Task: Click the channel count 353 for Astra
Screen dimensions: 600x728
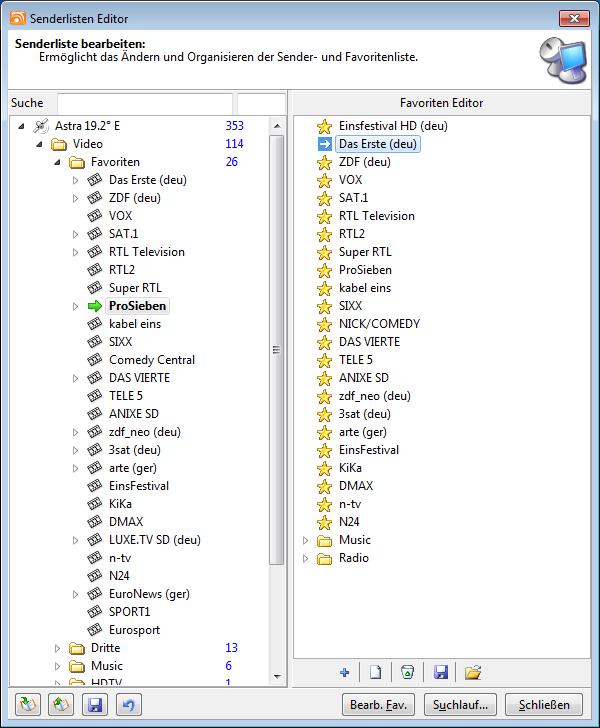Action: click(x=235, y=126)
